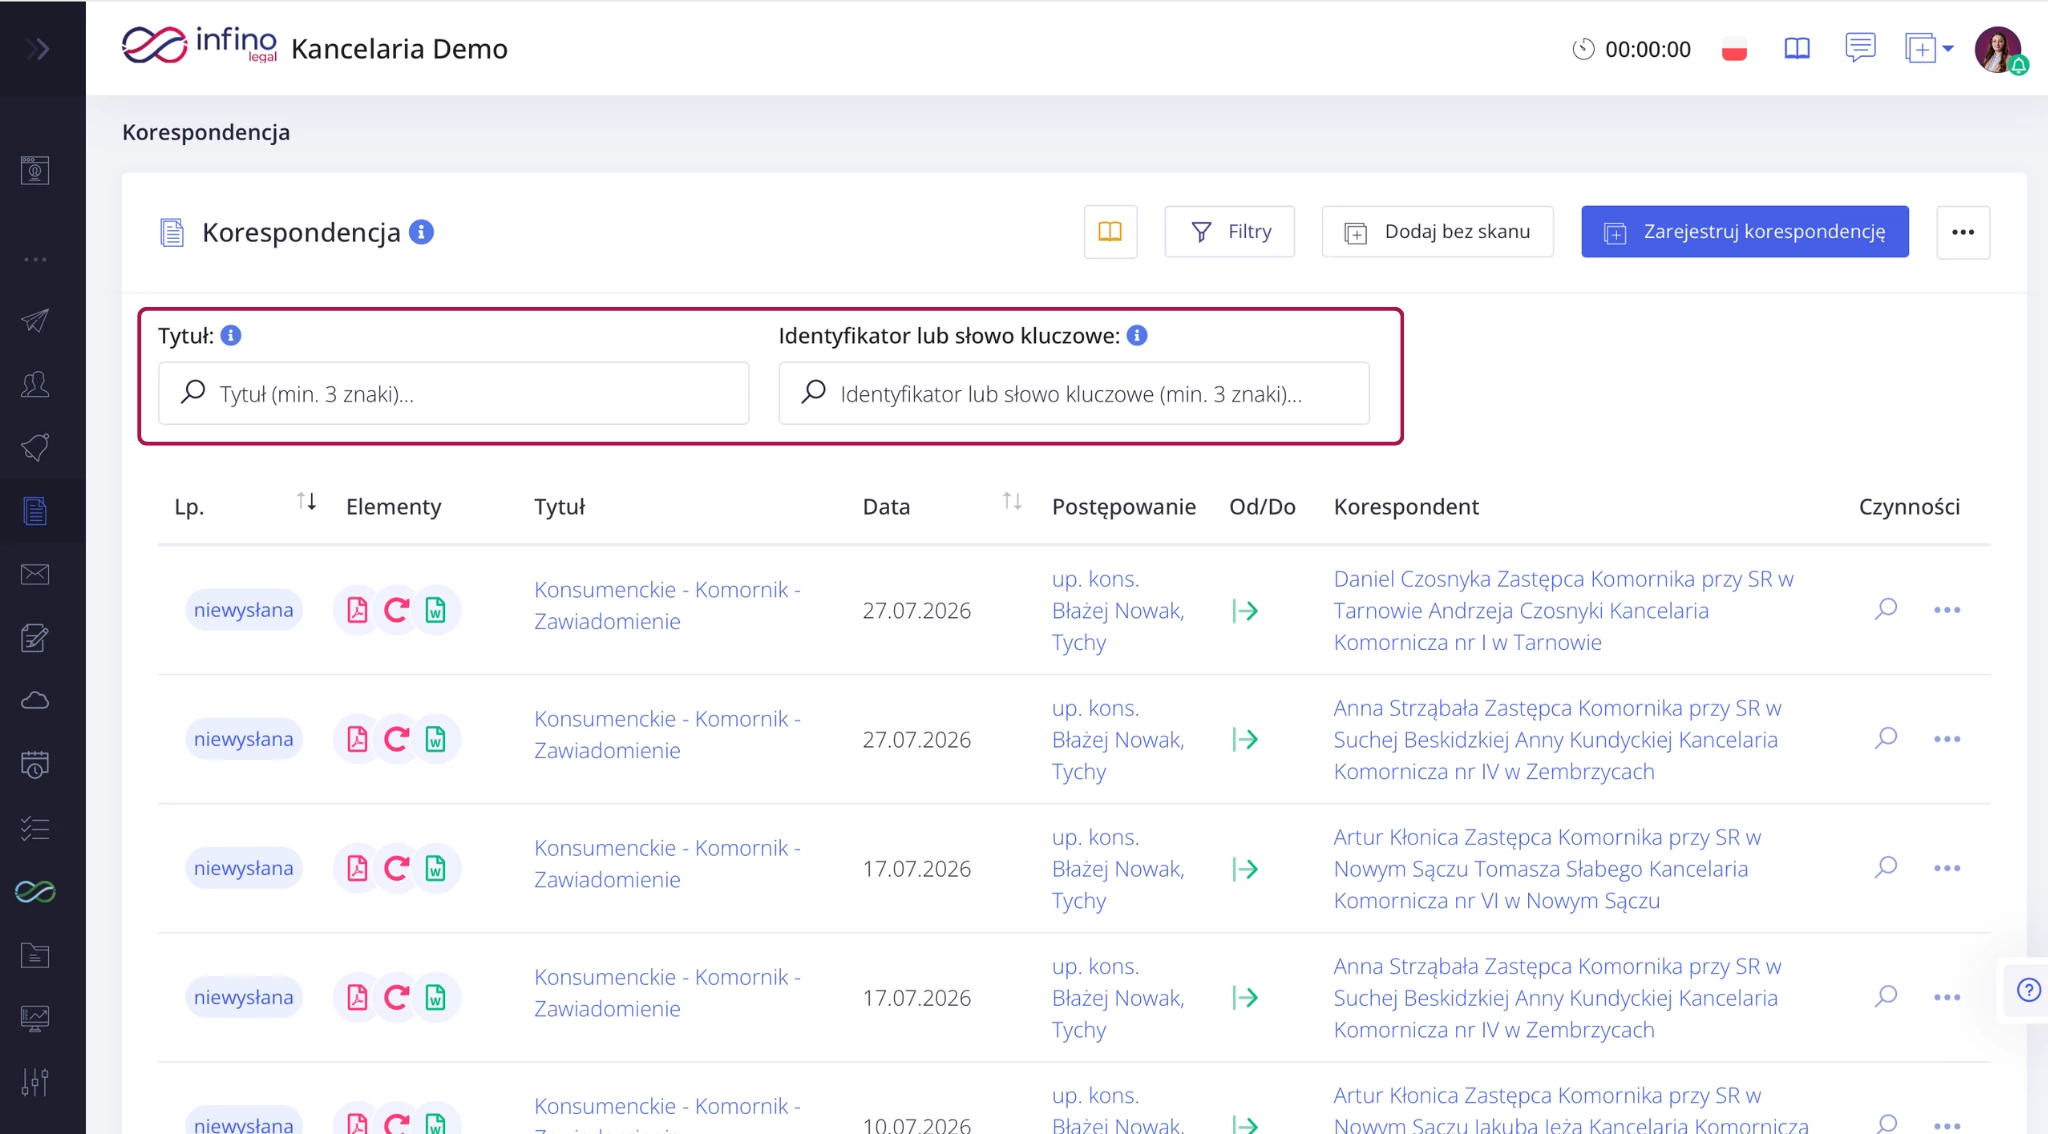2048x1134 pixels.
Task: Open the envelope mail sidebar icon
Action: [x=35, y=574]
